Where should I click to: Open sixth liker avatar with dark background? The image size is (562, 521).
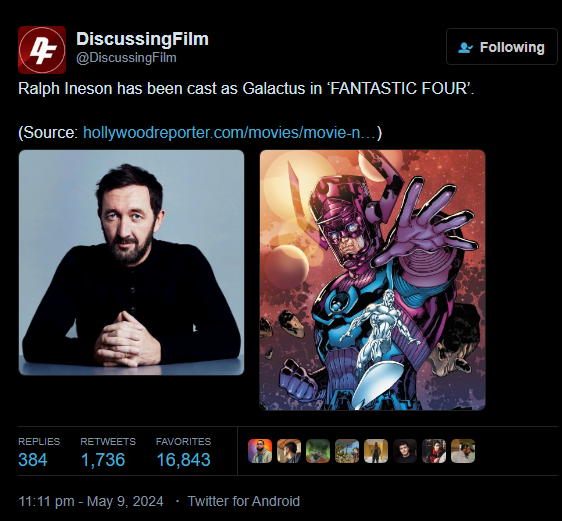click(405, 451)
